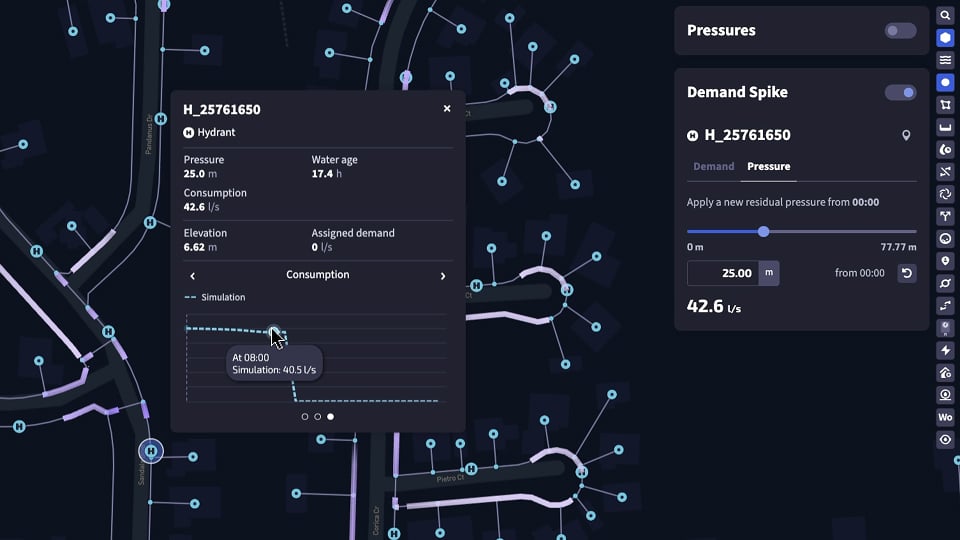Select the lightning bolt tool icon
Screen dimensions: 960x540
click(945, 351)
